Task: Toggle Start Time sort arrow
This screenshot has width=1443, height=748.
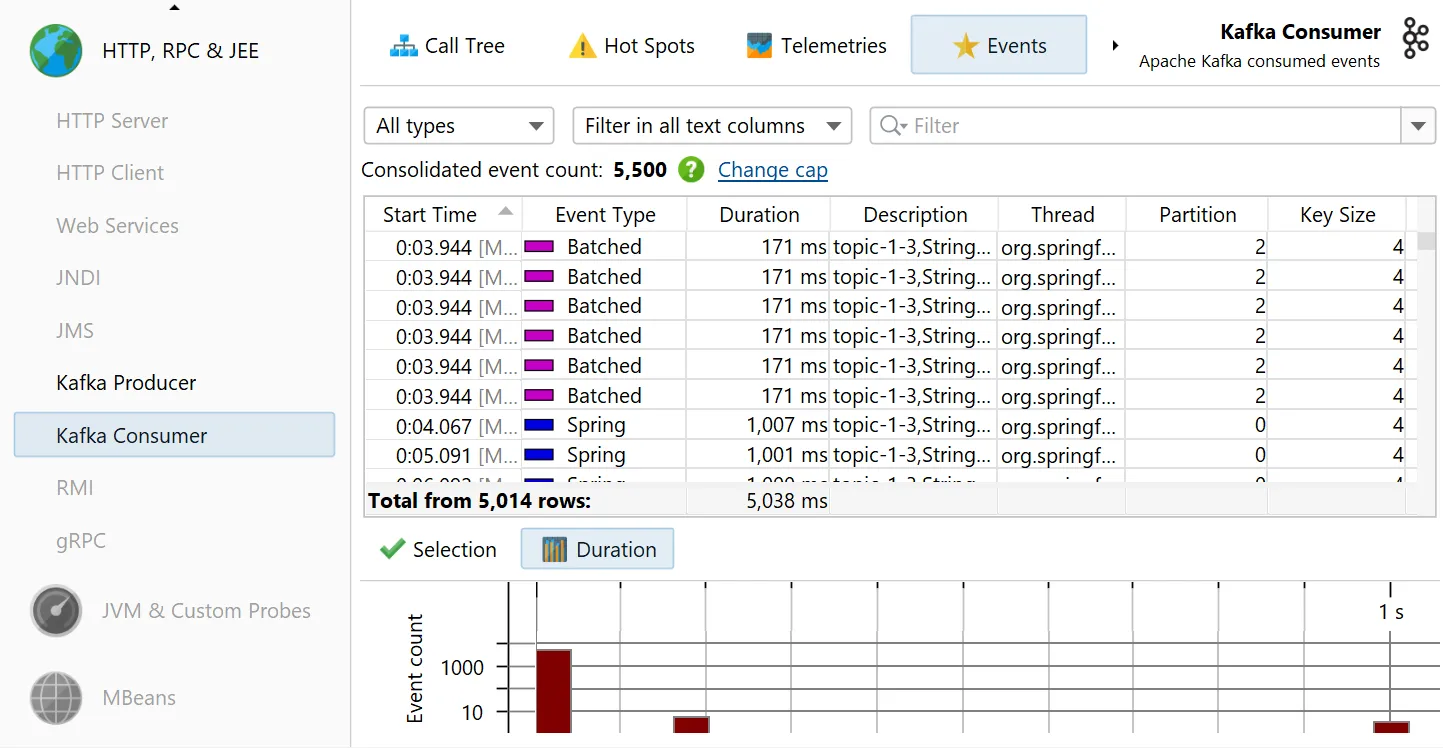Action: (x=505, y=211)
